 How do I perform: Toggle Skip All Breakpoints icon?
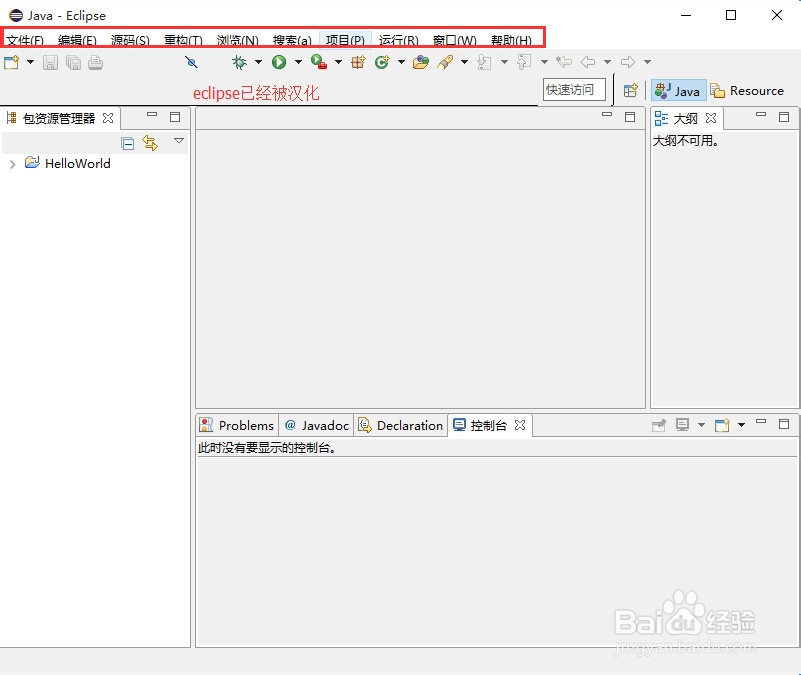click(192, 62)
